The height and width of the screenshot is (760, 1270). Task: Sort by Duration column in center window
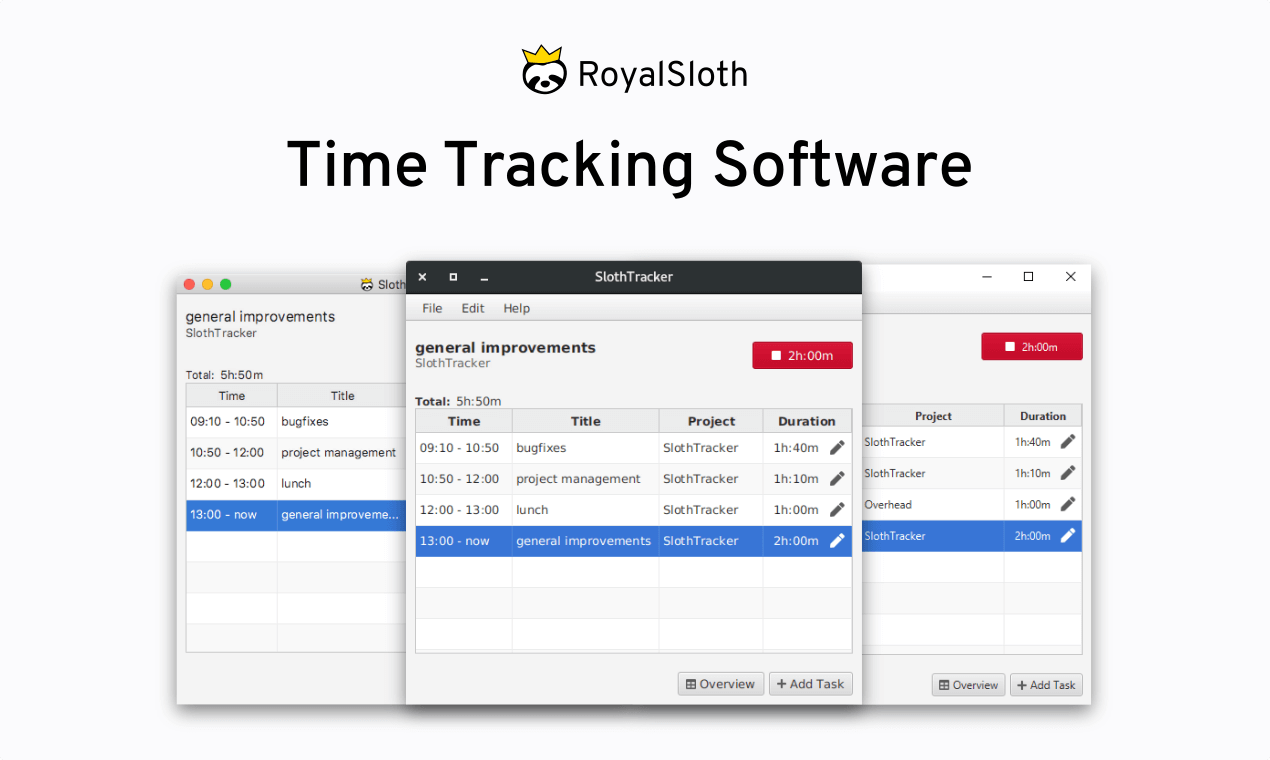click(807, 421)
